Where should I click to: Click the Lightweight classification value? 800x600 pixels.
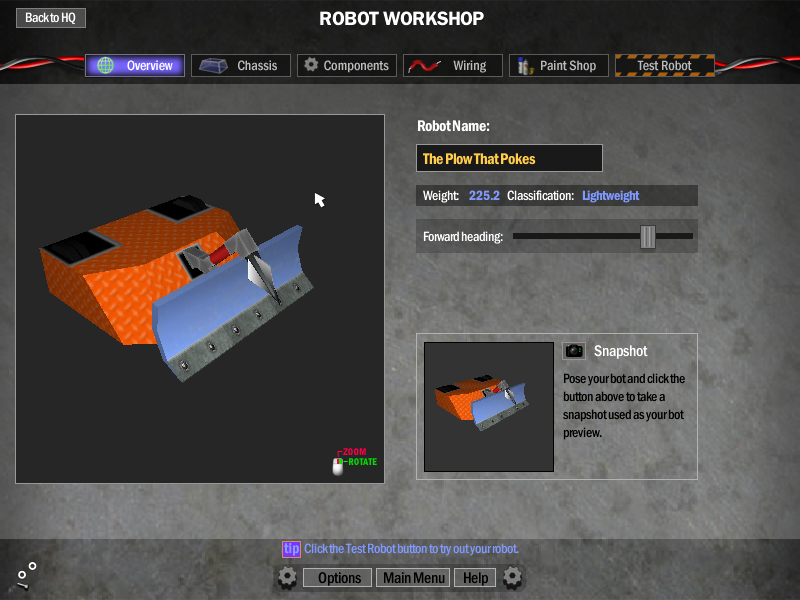[610, 196]
